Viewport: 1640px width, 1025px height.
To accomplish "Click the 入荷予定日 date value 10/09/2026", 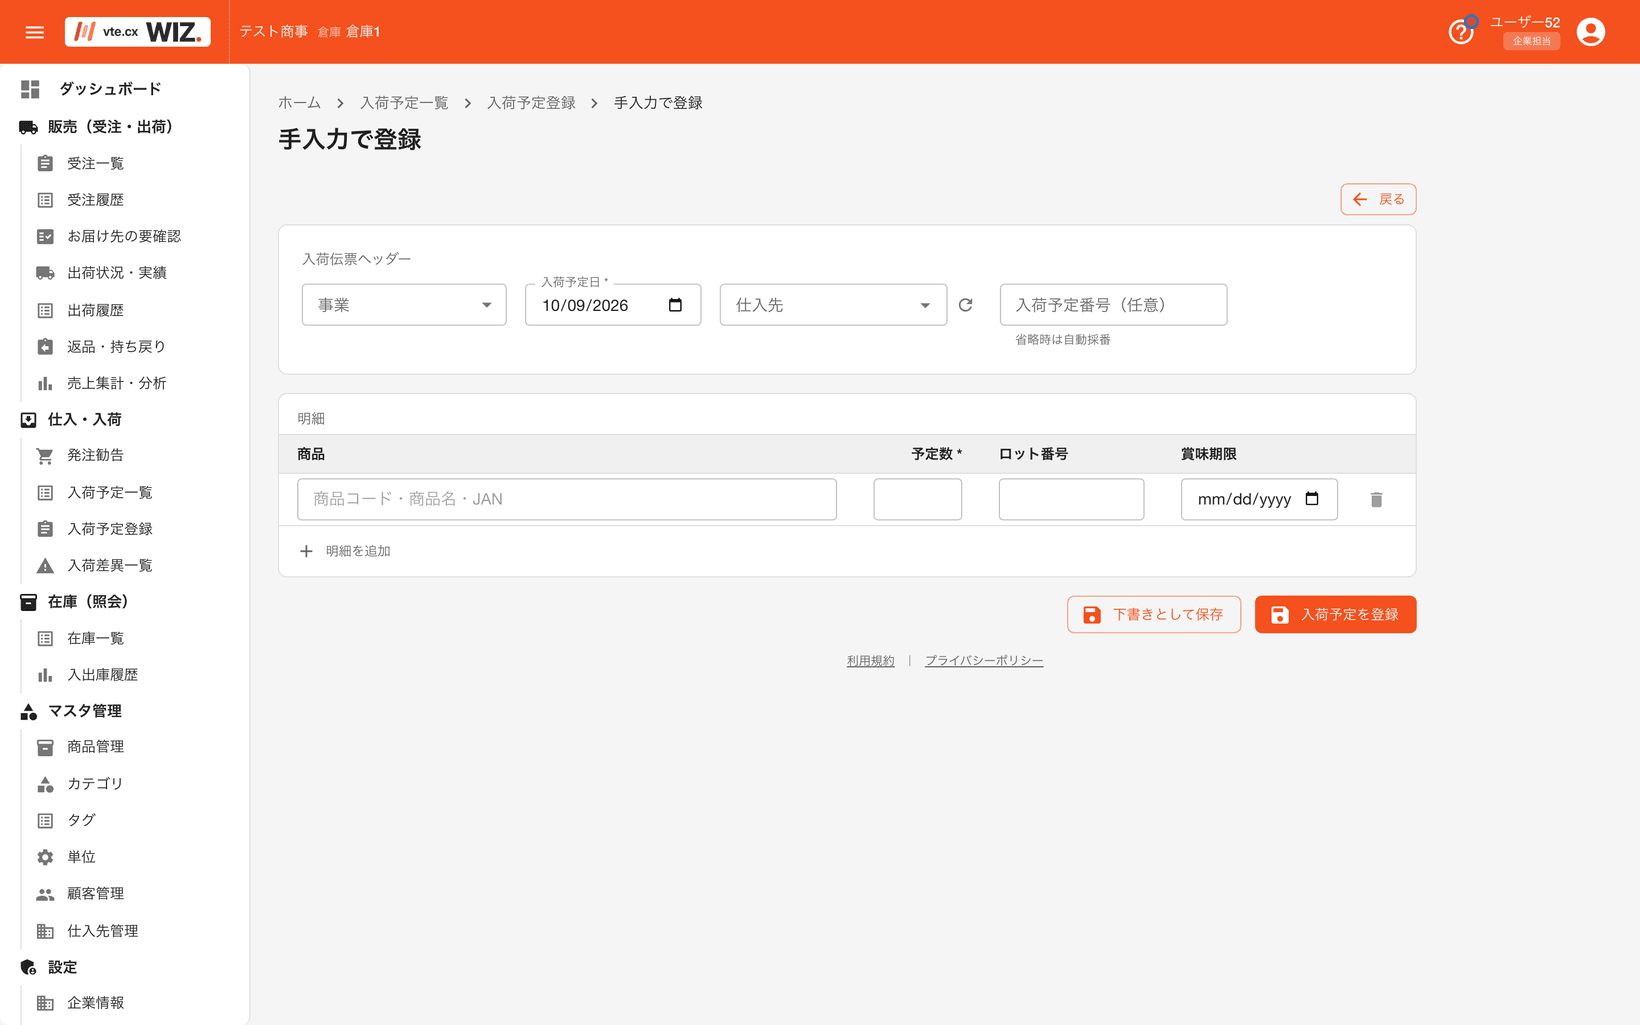I will [585, 305].
